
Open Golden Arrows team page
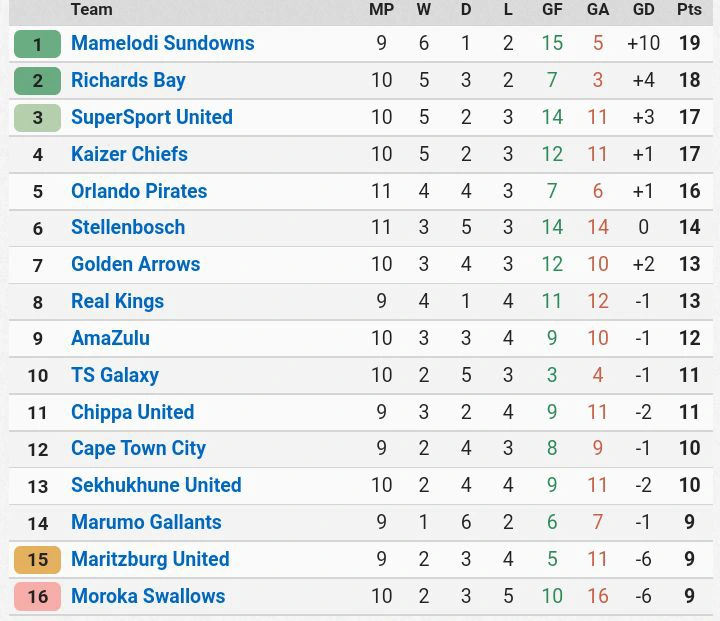[135, 264]
